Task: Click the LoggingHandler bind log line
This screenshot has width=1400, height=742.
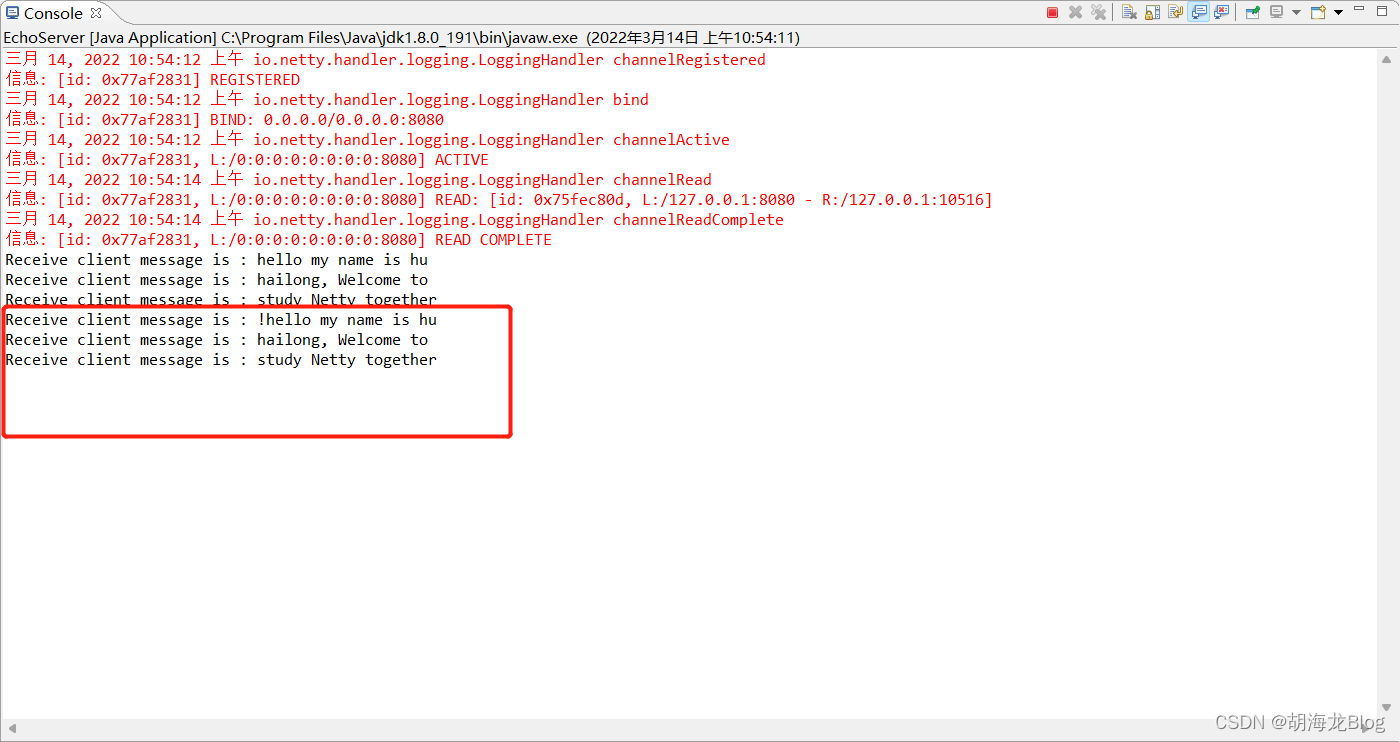Action: pyautogui.click(x=327, y=100)
